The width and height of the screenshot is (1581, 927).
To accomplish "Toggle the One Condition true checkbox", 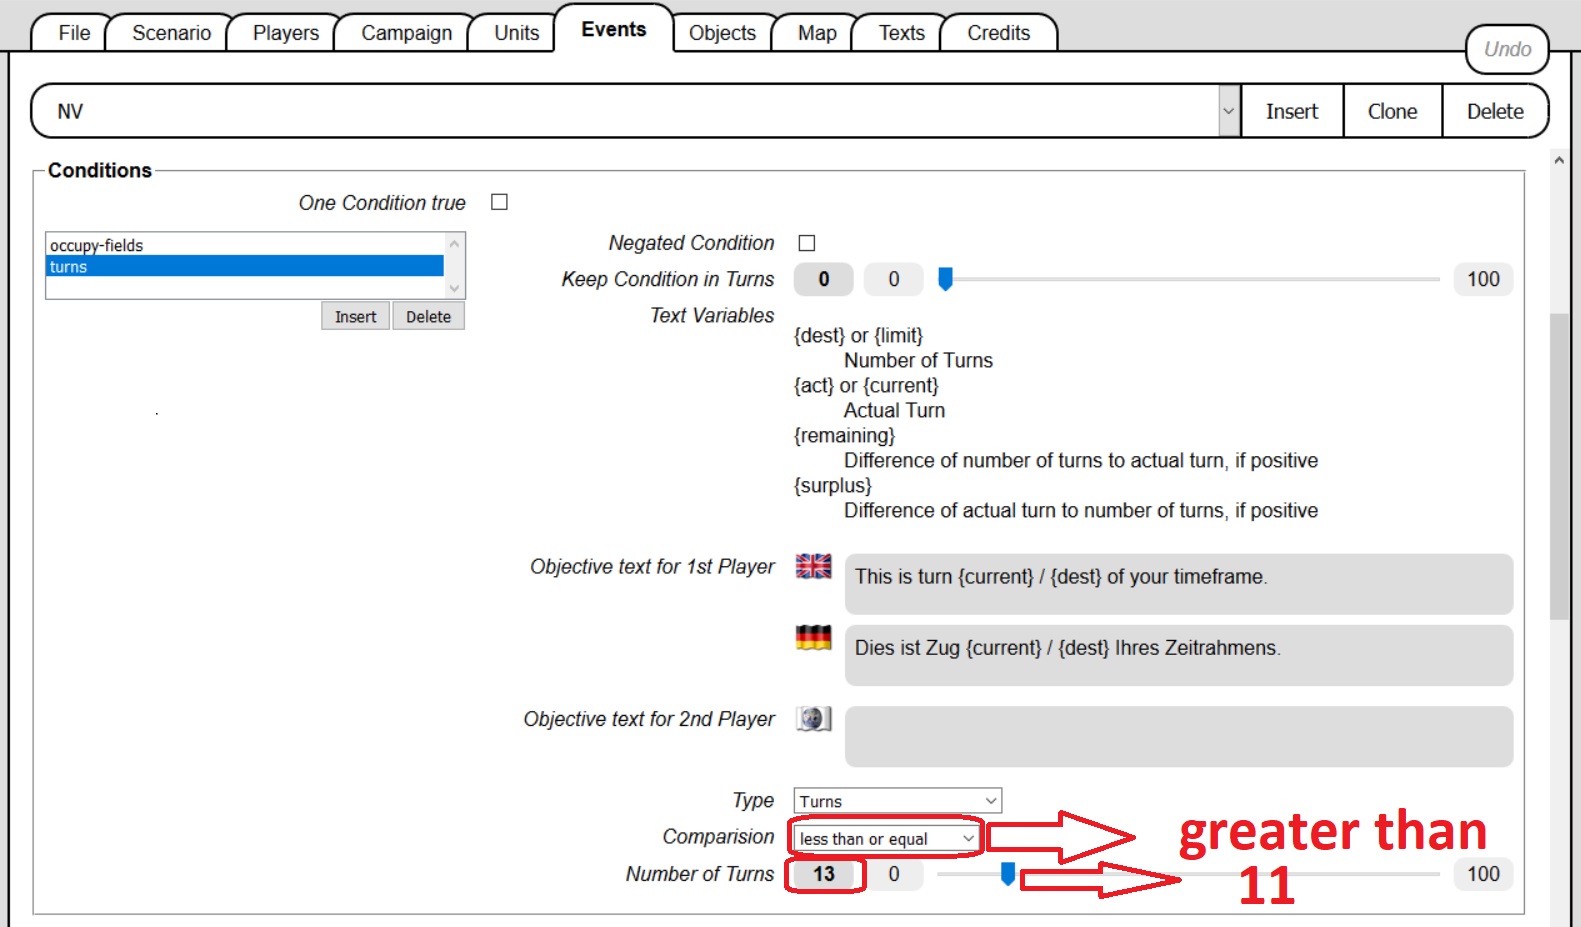I will coord(499,202).
